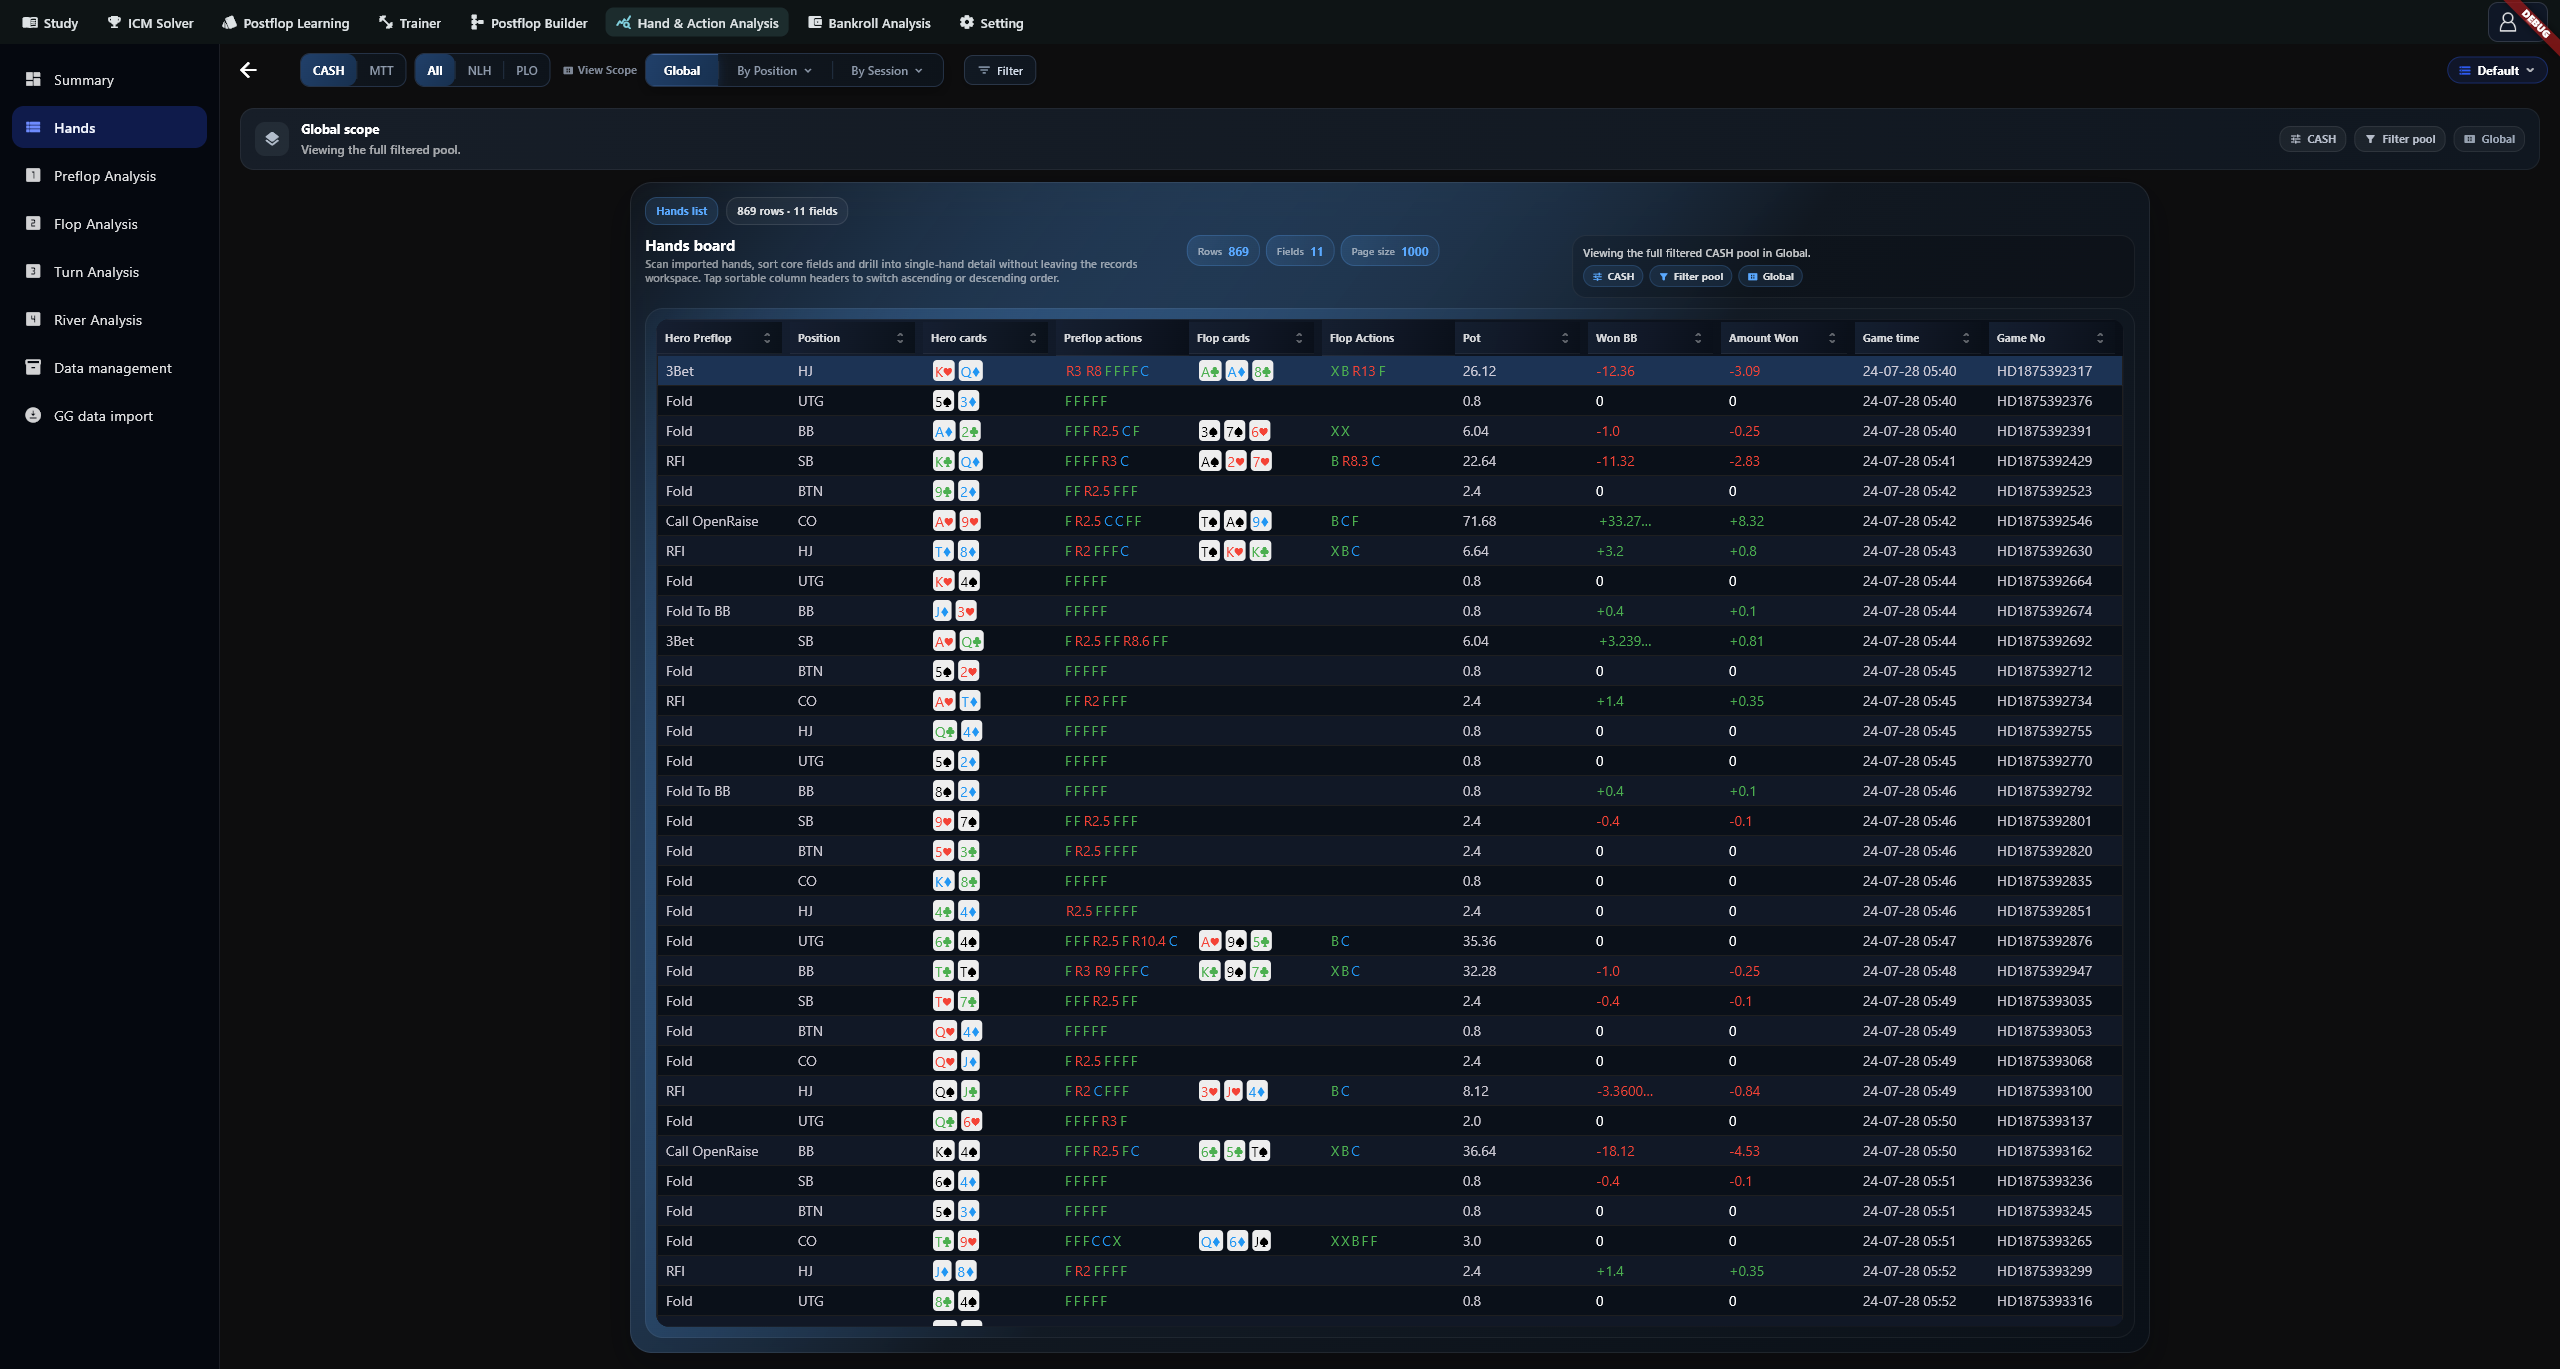Click the Page size 1000 pill
The width and height of the screenshot is (2560, 1369).
tap(1389, 251)
